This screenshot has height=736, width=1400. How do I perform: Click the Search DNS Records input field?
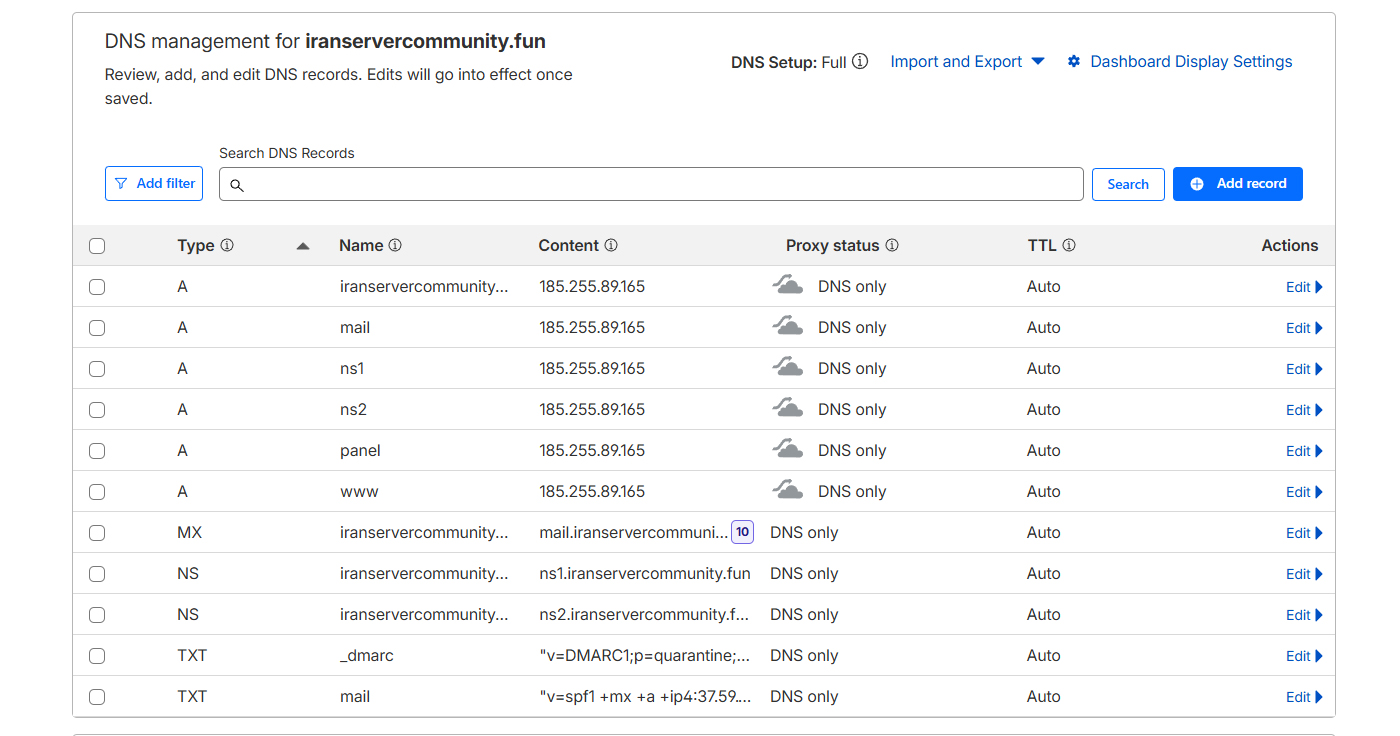(660, 184)
